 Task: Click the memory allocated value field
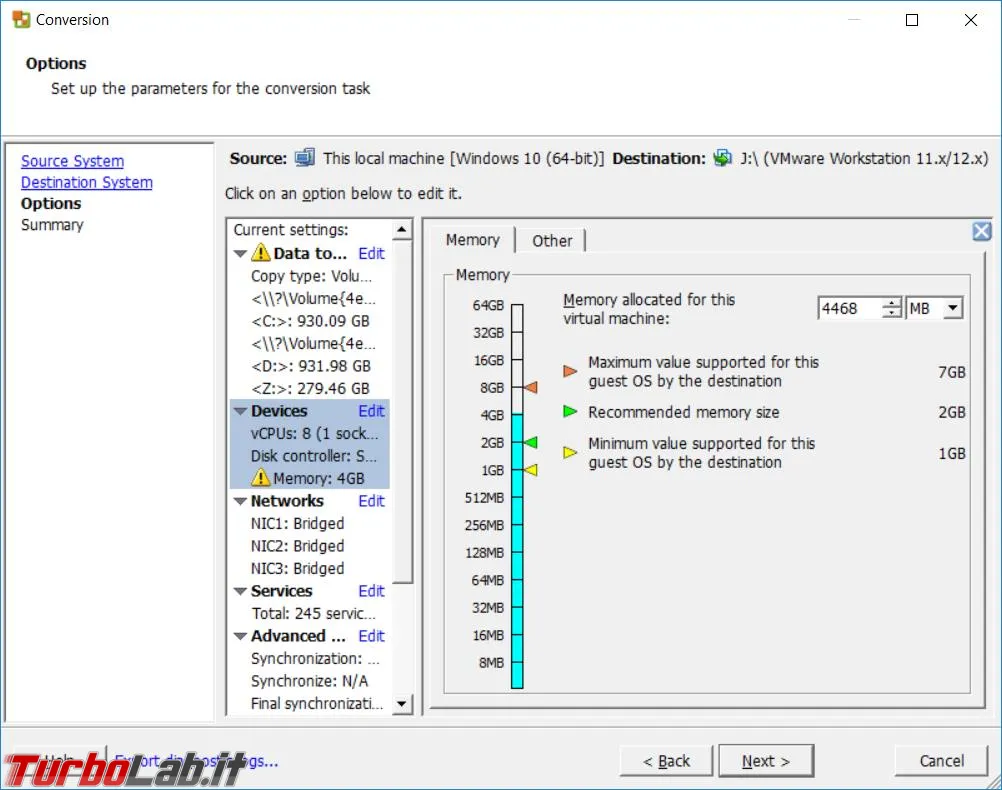(x=850, y=308)
